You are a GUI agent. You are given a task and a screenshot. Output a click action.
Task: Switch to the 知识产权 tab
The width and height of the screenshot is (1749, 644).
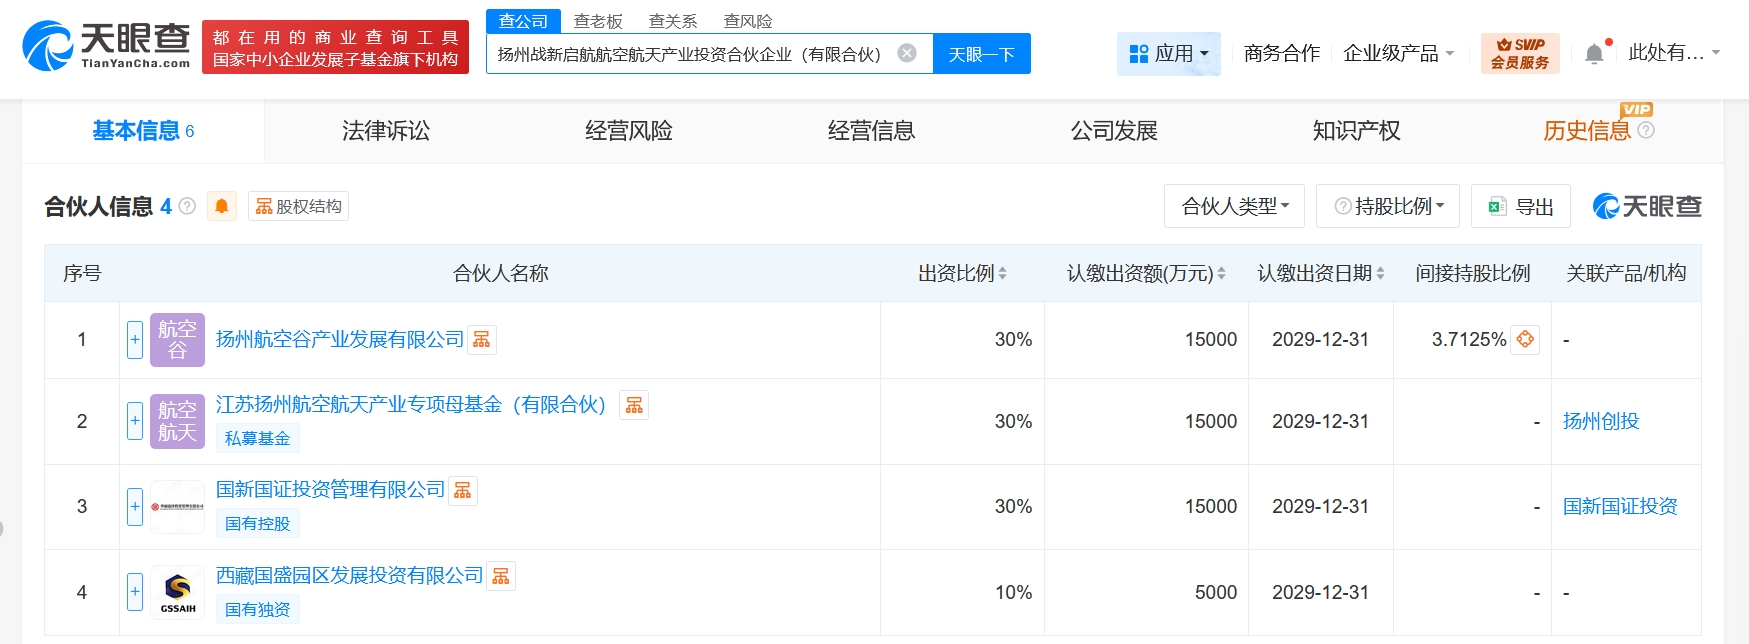click(1356, 131)
